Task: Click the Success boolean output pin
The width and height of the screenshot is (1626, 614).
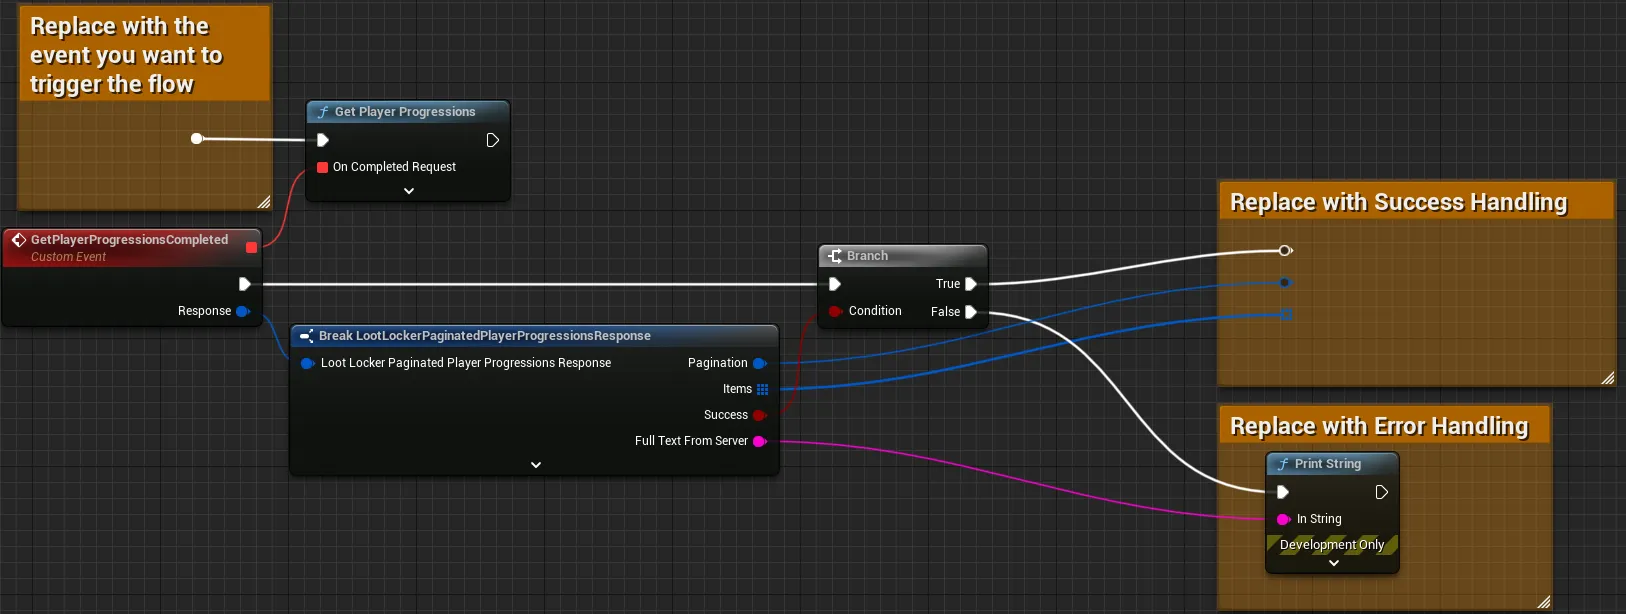Action: [759, 415]
